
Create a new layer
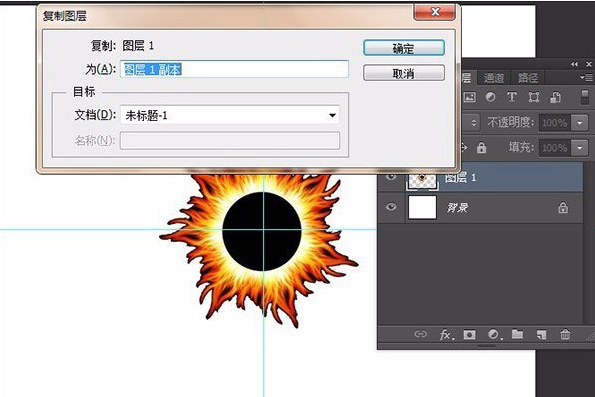[541, 334]
